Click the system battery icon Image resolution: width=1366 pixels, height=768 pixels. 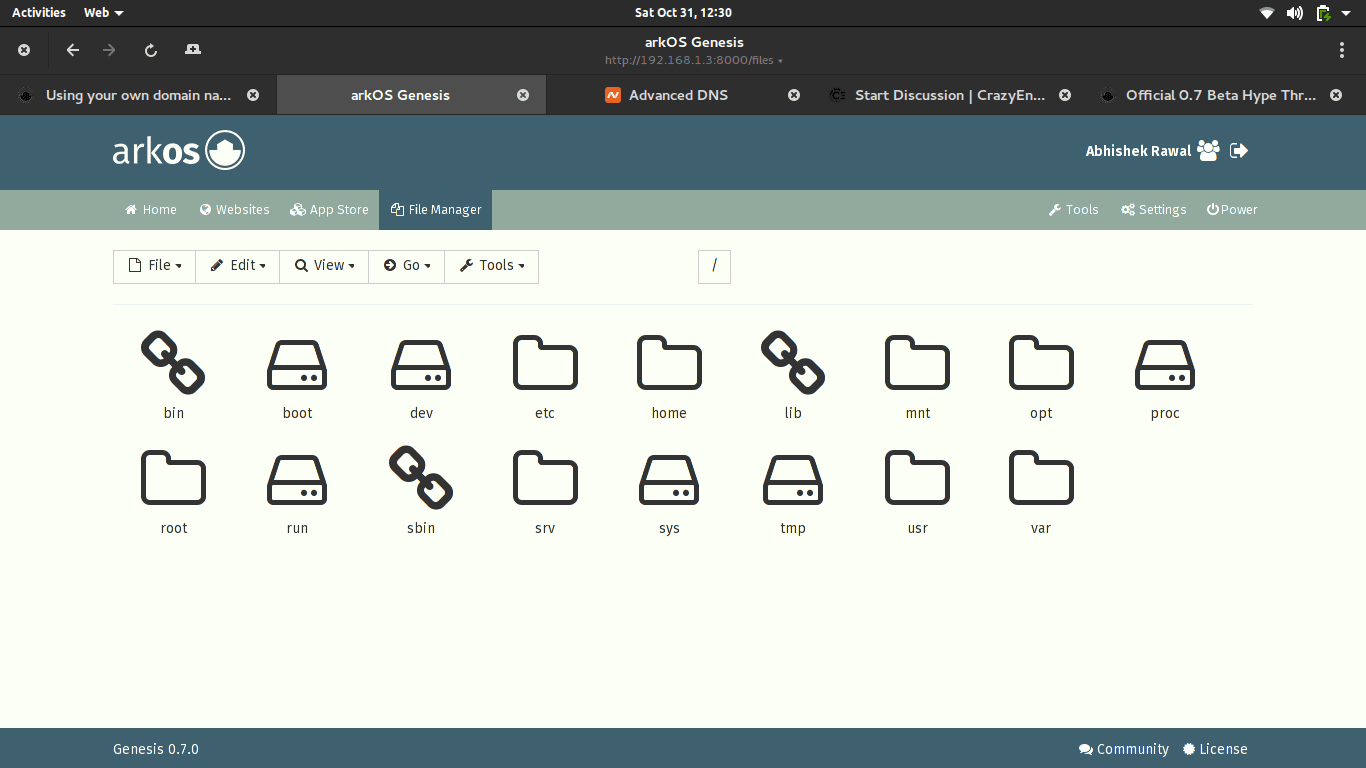coord(1323,13)
